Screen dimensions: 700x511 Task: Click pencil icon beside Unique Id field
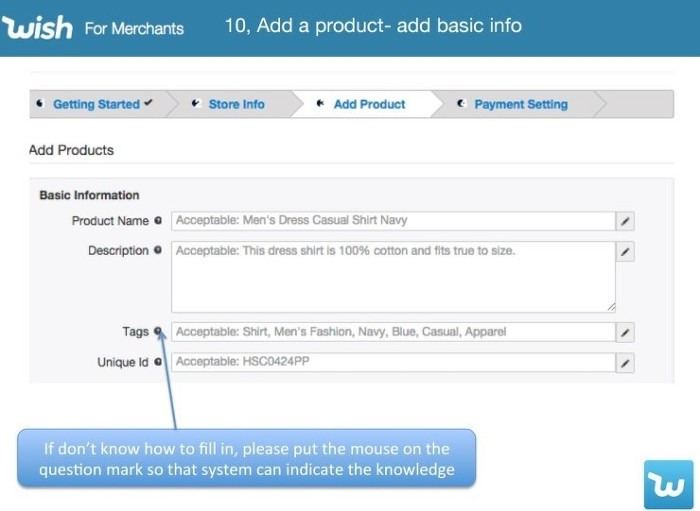(625, 363)
